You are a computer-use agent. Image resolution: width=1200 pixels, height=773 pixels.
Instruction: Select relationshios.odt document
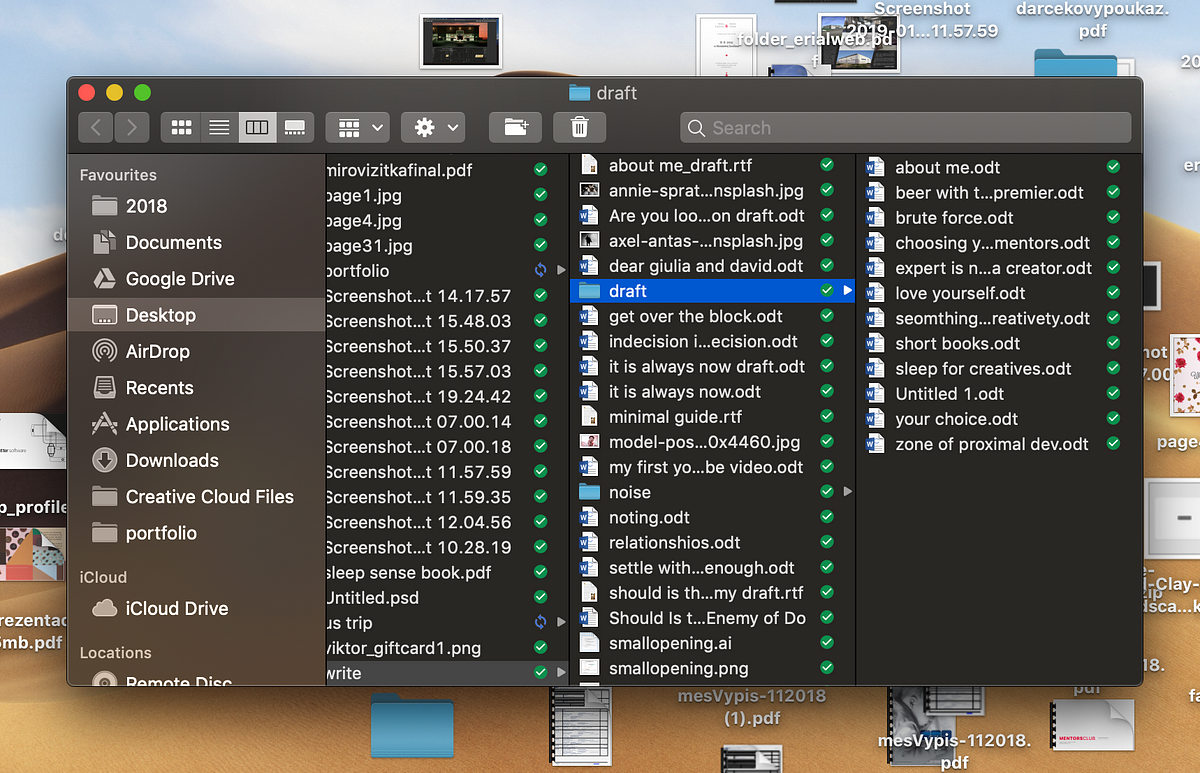[x=713, y=542]
